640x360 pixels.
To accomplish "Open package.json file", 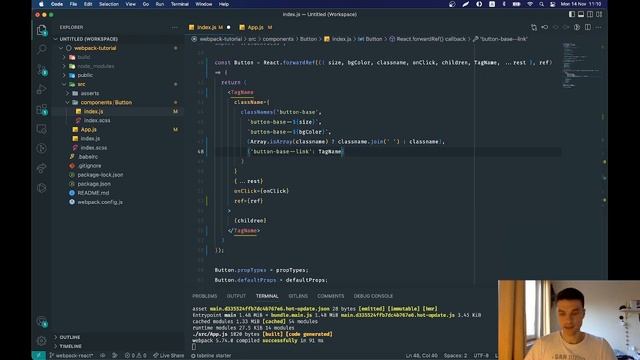I will 93,184.
